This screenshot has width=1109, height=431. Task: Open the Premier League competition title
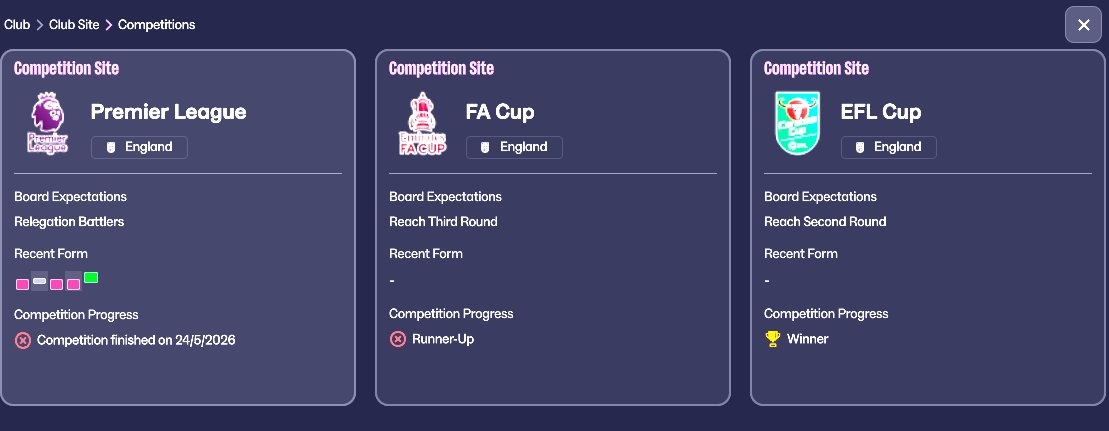(168, 111)
